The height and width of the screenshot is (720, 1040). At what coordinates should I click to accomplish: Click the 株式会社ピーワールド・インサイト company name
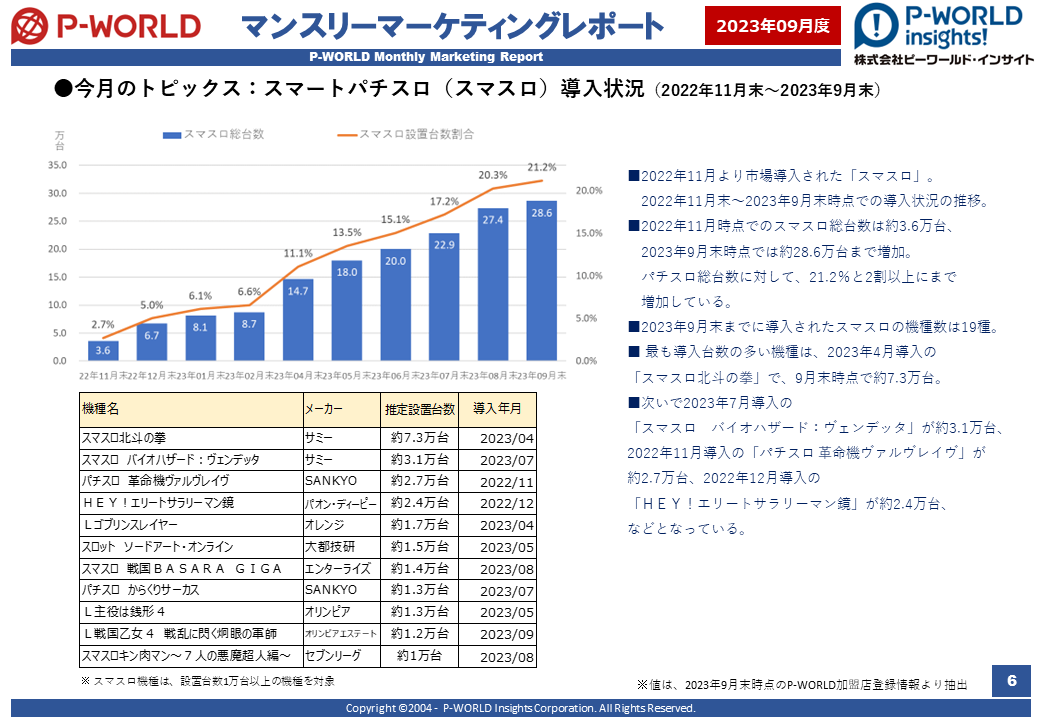[944, 60]
